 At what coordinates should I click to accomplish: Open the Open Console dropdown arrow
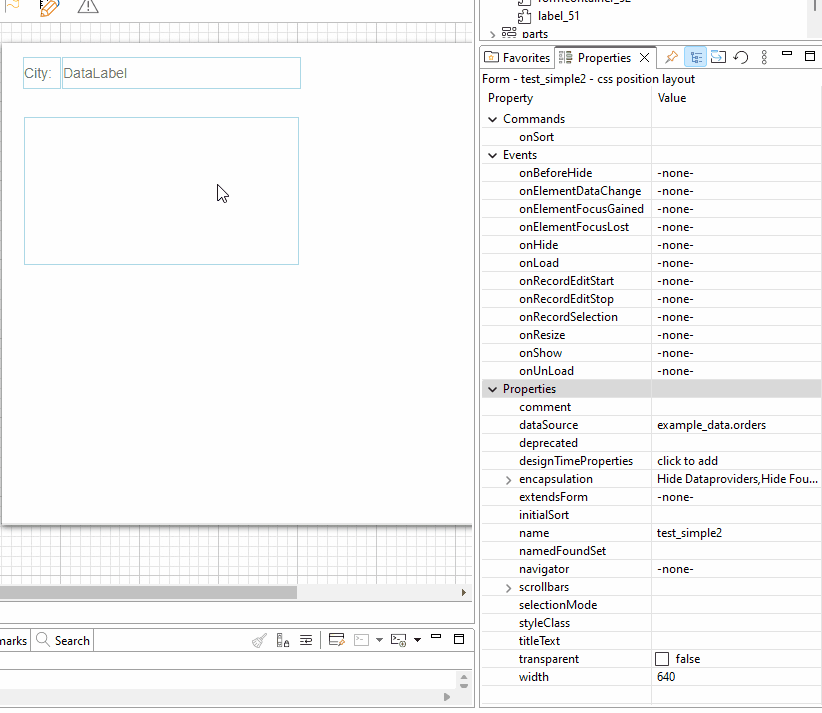pyautogui.click(x=417, y=640)
